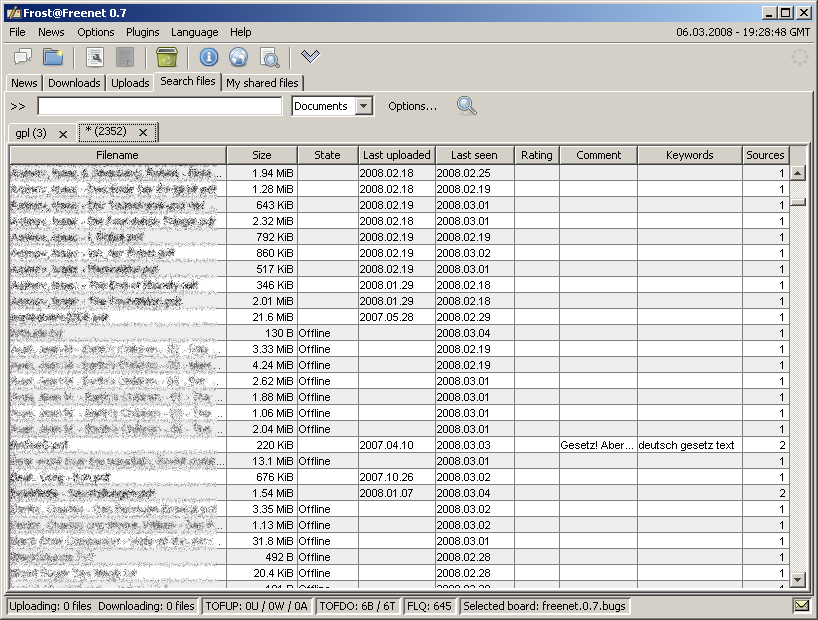Sort by the Size column header

[x=261, y=155]
